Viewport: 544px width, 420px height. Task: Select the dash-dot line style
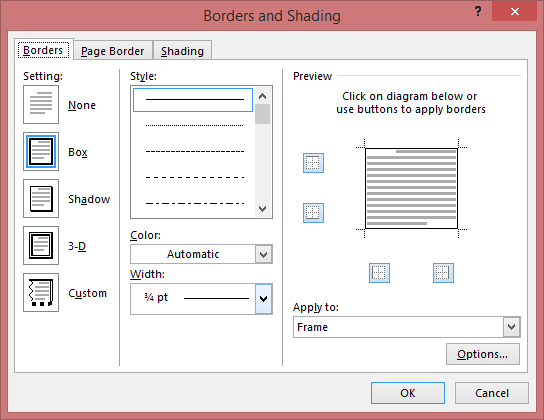[x=195, y=203]
